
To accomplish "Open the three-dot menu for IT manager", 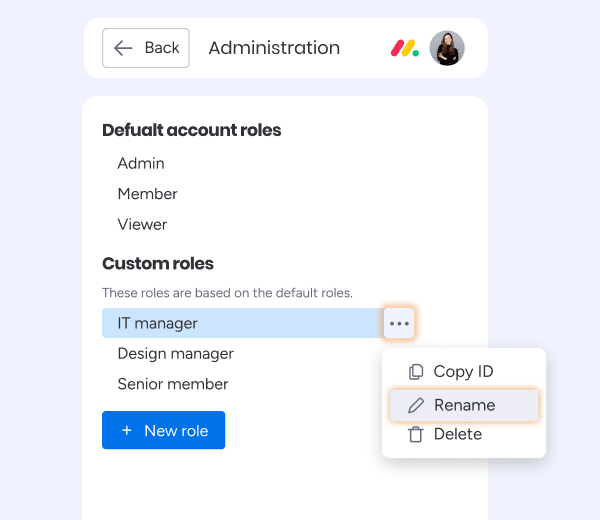I will 399,323.
